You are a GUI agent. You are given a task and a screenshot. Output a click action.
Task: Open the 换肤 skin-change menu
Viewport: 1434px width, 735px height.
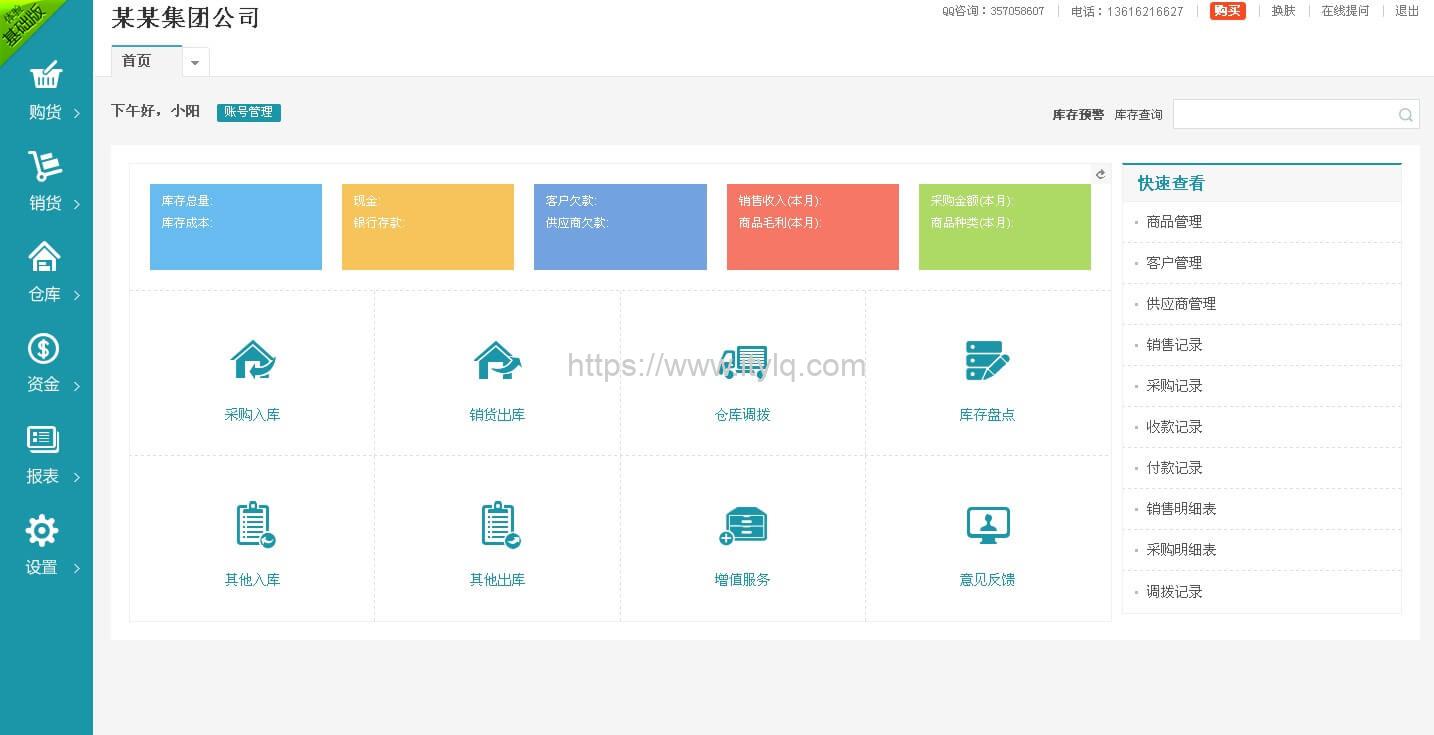point(1282,11)
